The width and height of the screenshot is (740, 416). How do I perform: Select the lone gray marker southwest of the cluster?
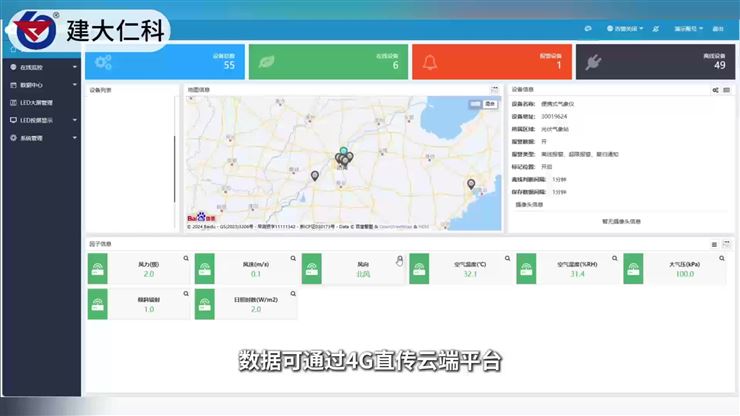pos(315,176)
